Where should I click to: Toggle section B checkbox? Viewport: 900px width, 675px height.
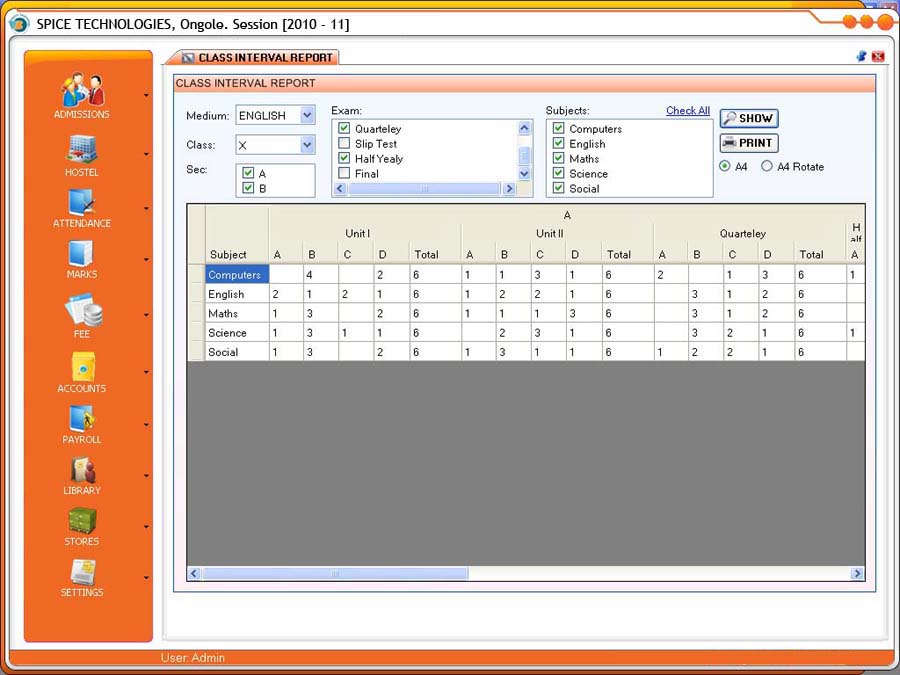(248, 188)
